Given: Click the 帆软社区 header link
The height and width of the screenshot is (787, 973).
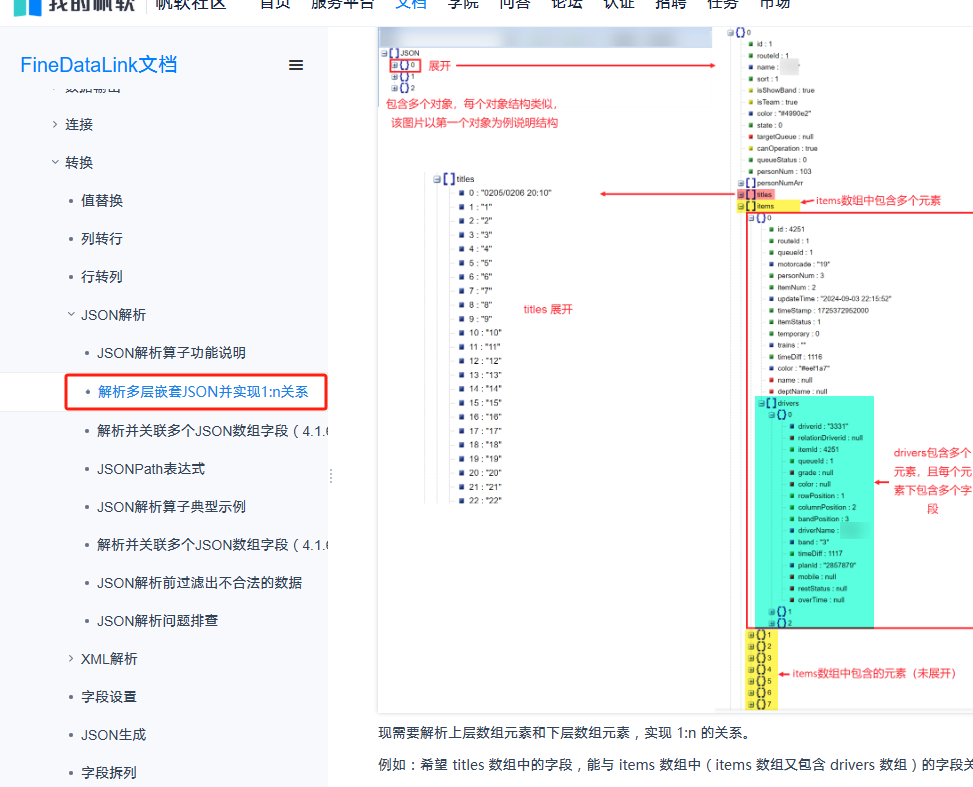Looking at the screenshot, I should coord(191,4).
